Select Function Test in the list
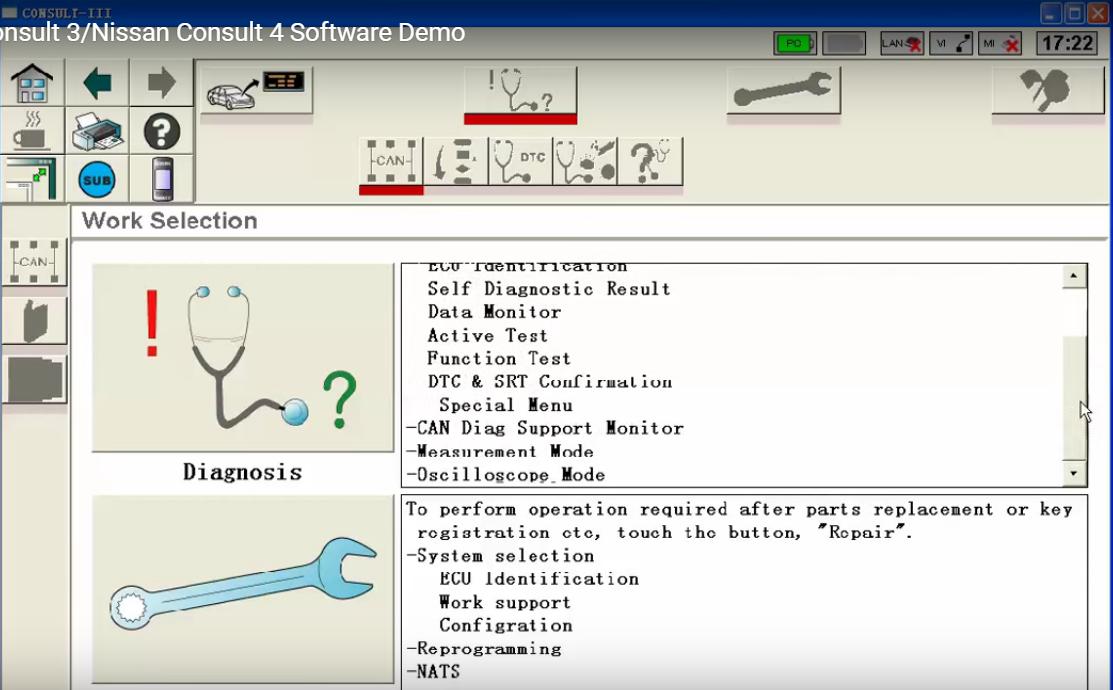Image resolution: width=1113 pixels, height=690 pixels. tap(499, 358)
